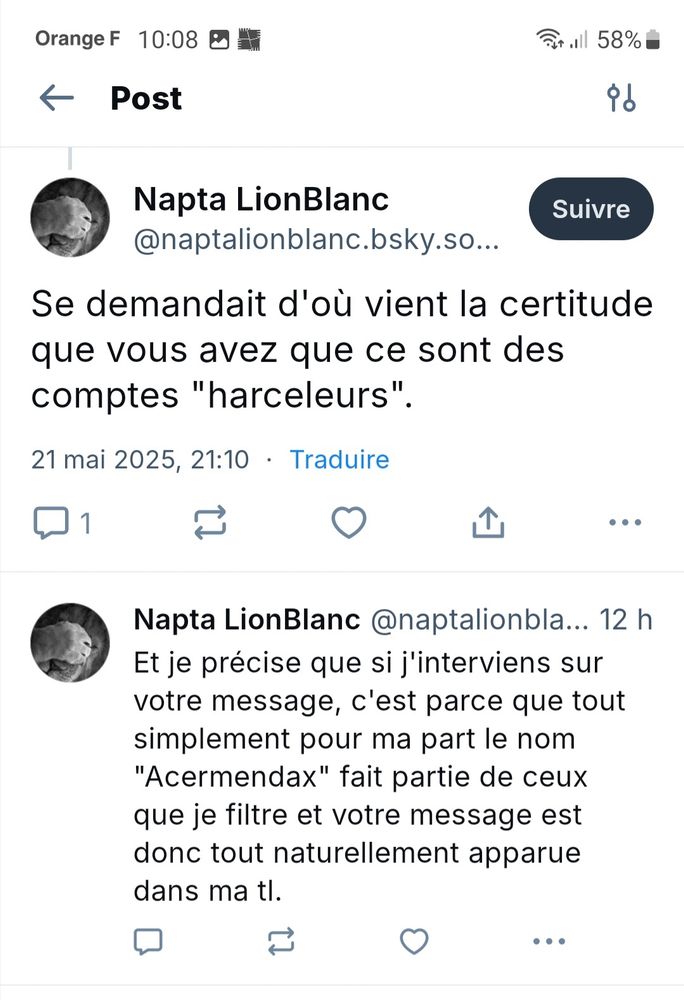Reply to the comment about Acermendax
The image size is (684, 1000).
click(149, 941)
